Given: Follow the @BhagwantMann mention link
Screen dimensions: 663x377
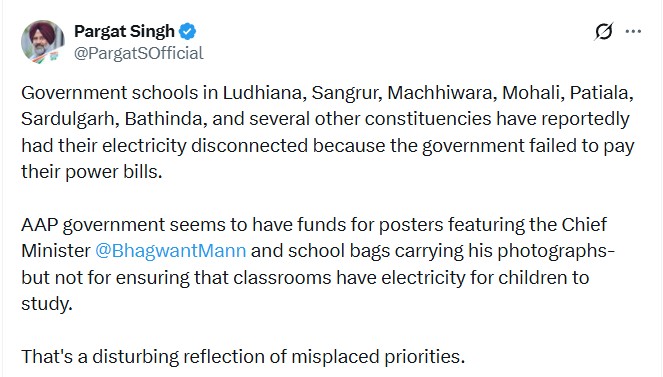Looking at the screenshot, I should 170,251.
